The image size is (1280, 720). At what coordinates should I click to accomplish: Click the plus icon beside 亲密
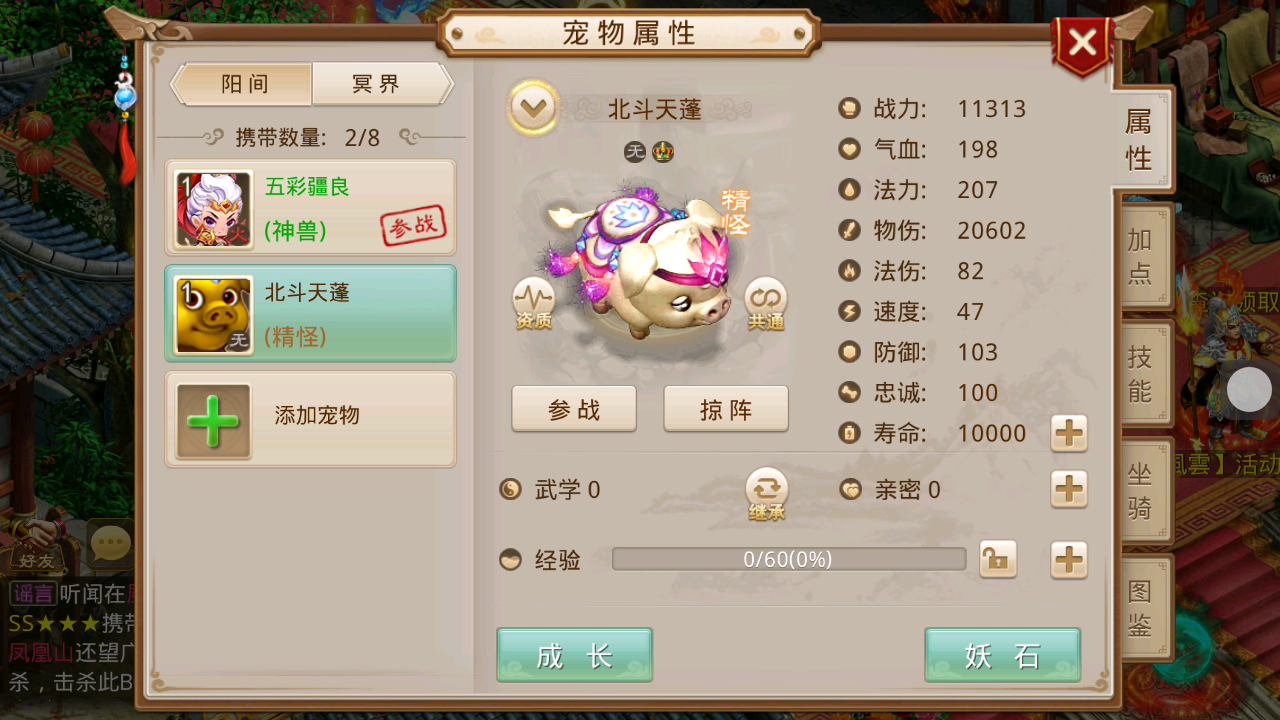click(x=1069, y=489)
